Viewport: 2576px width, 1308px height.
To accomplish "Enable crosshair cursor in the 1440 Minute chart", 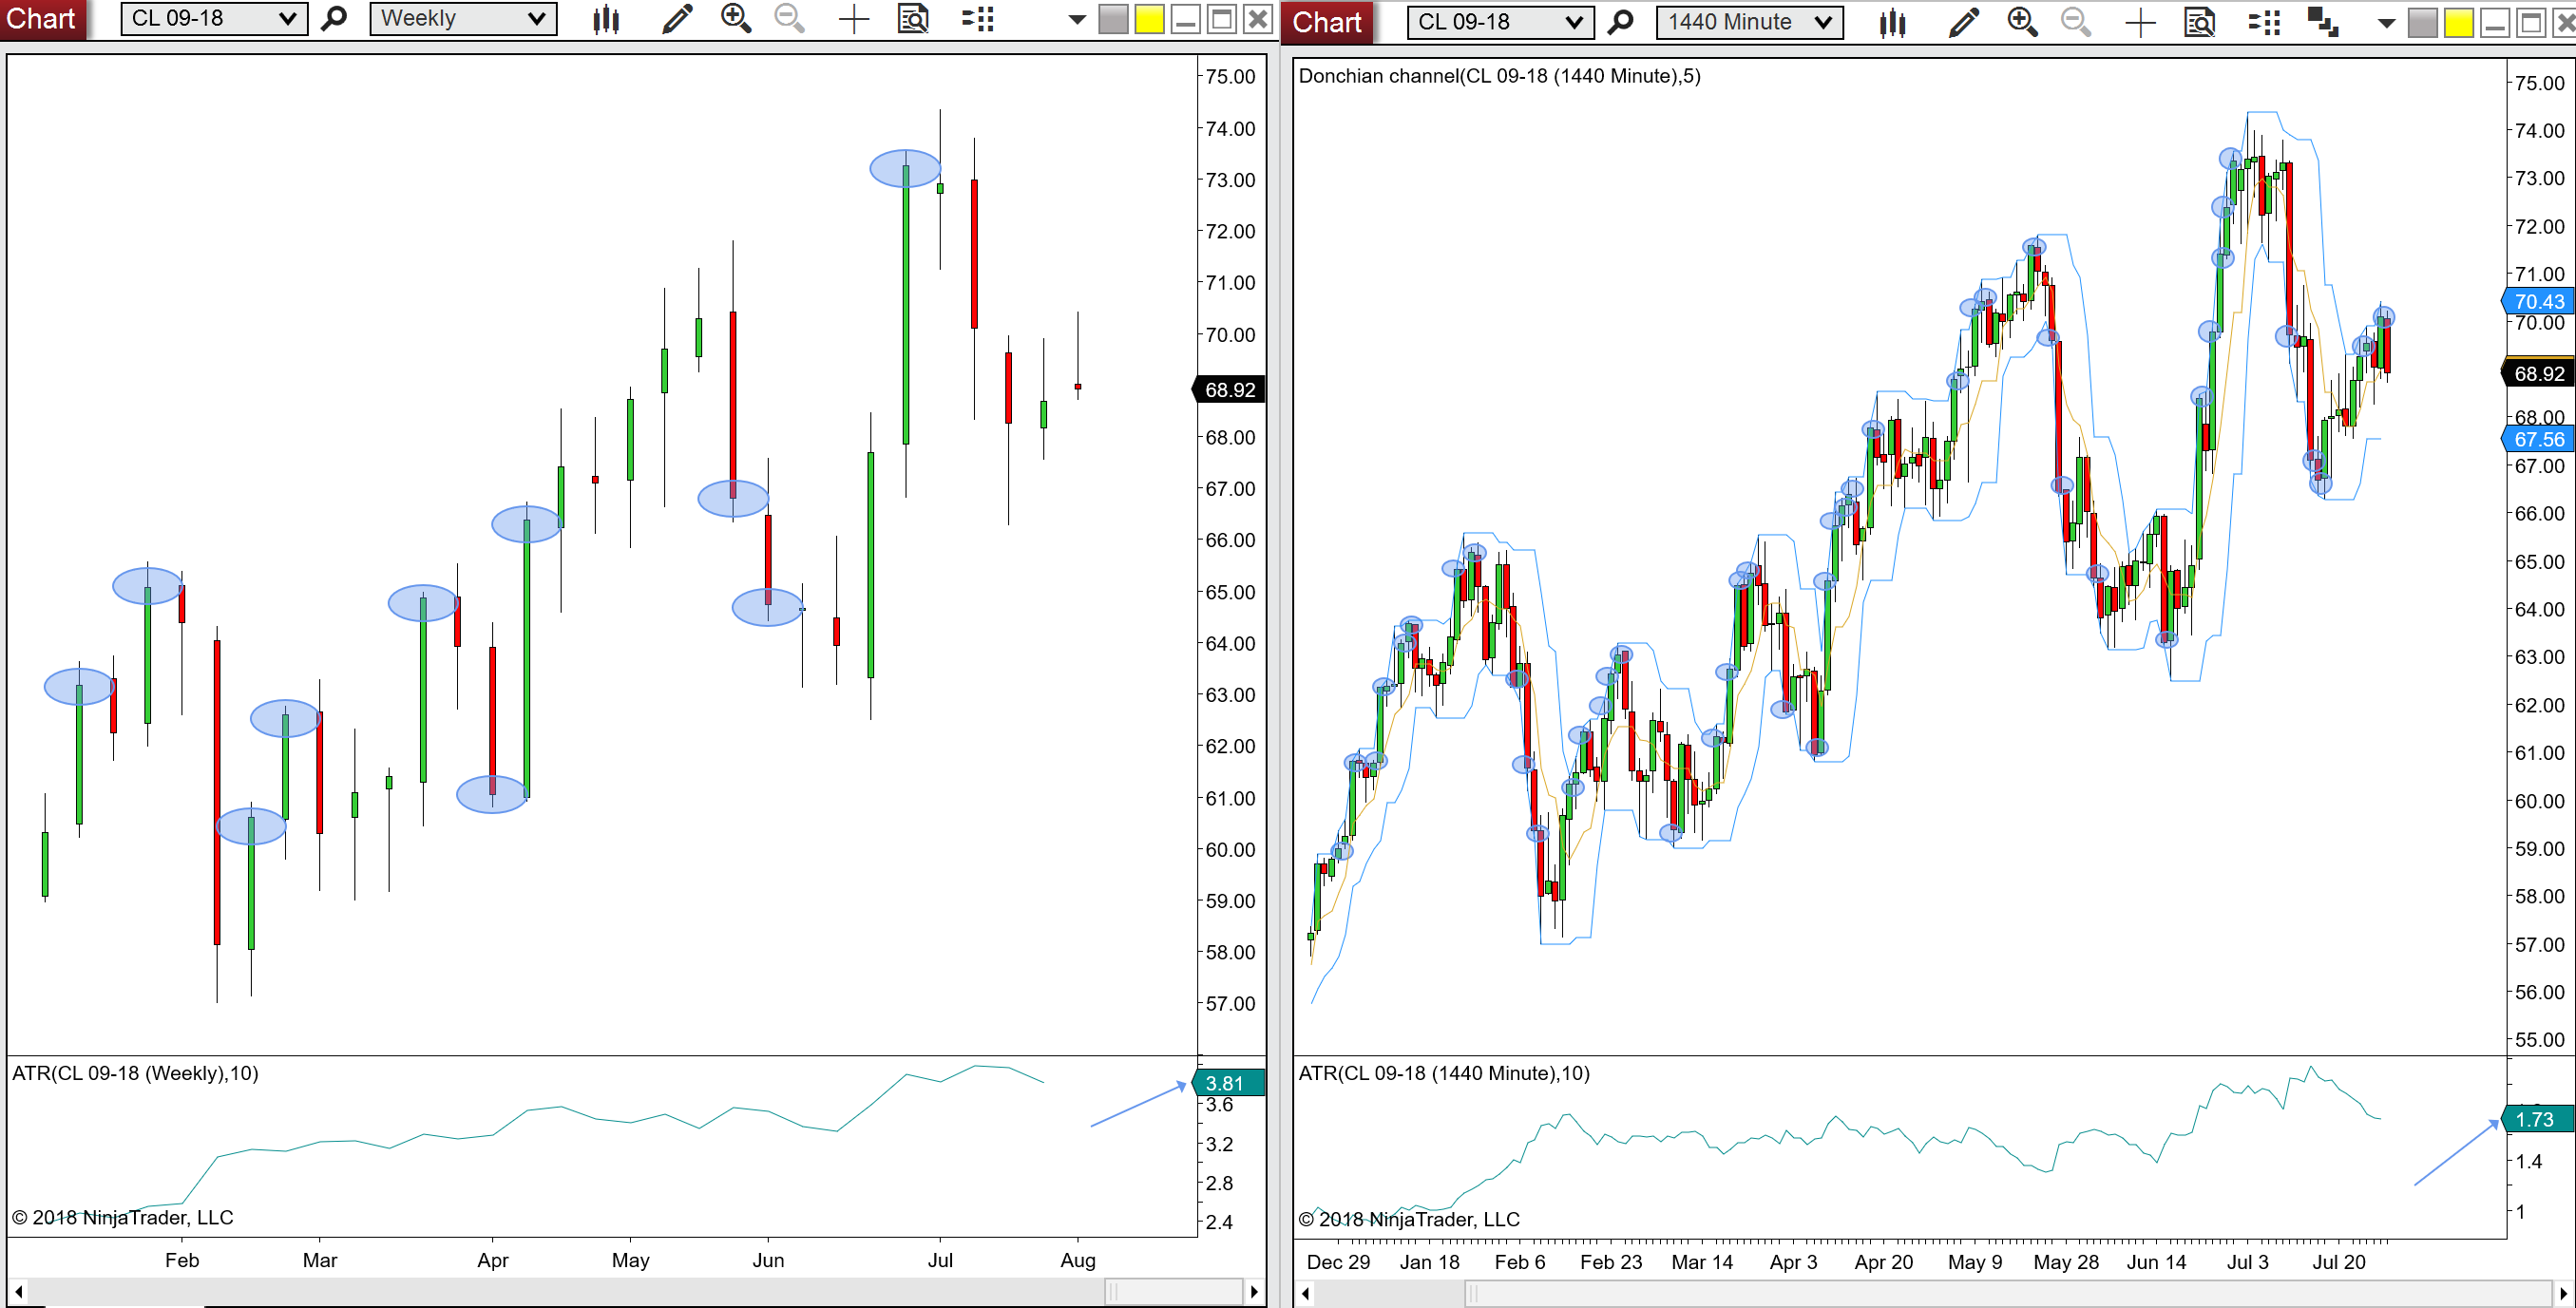I will point(2140,22).
